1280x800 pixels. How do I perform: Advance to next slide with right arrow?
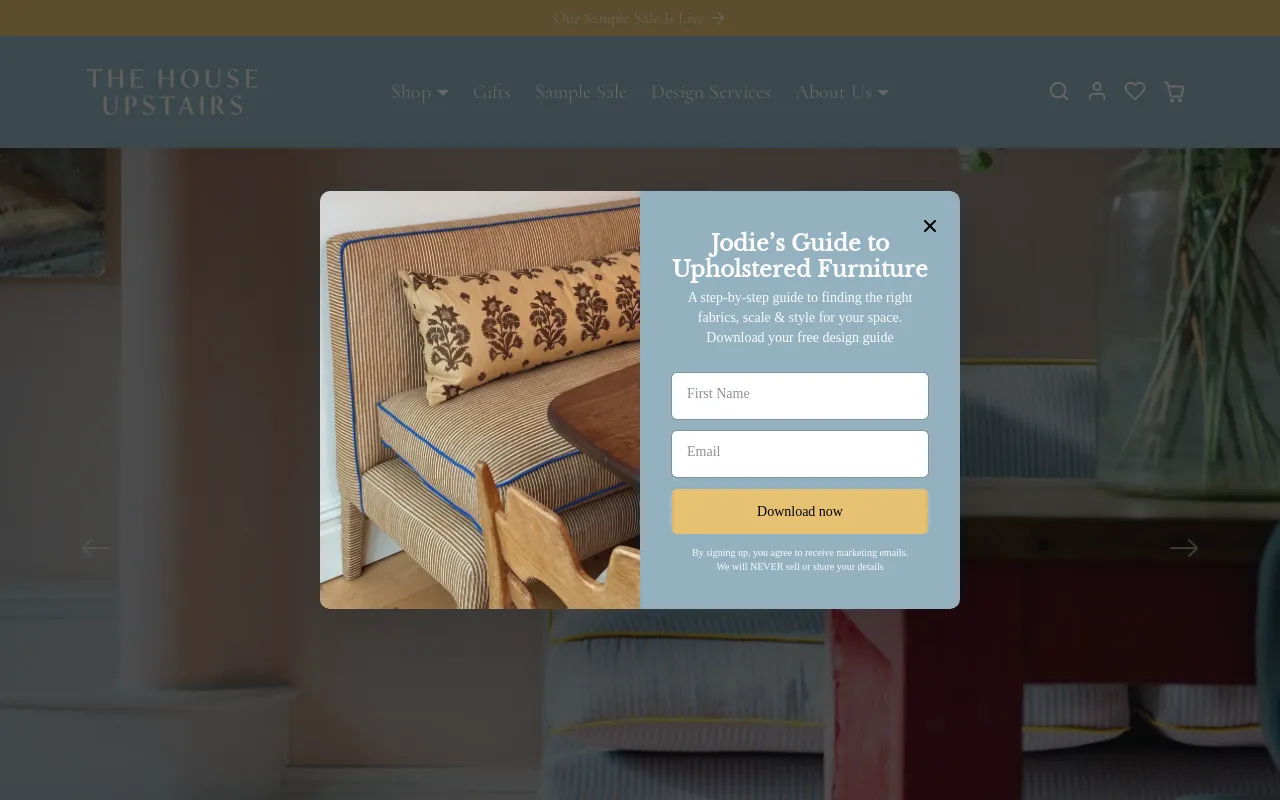tap(1184, 548)
